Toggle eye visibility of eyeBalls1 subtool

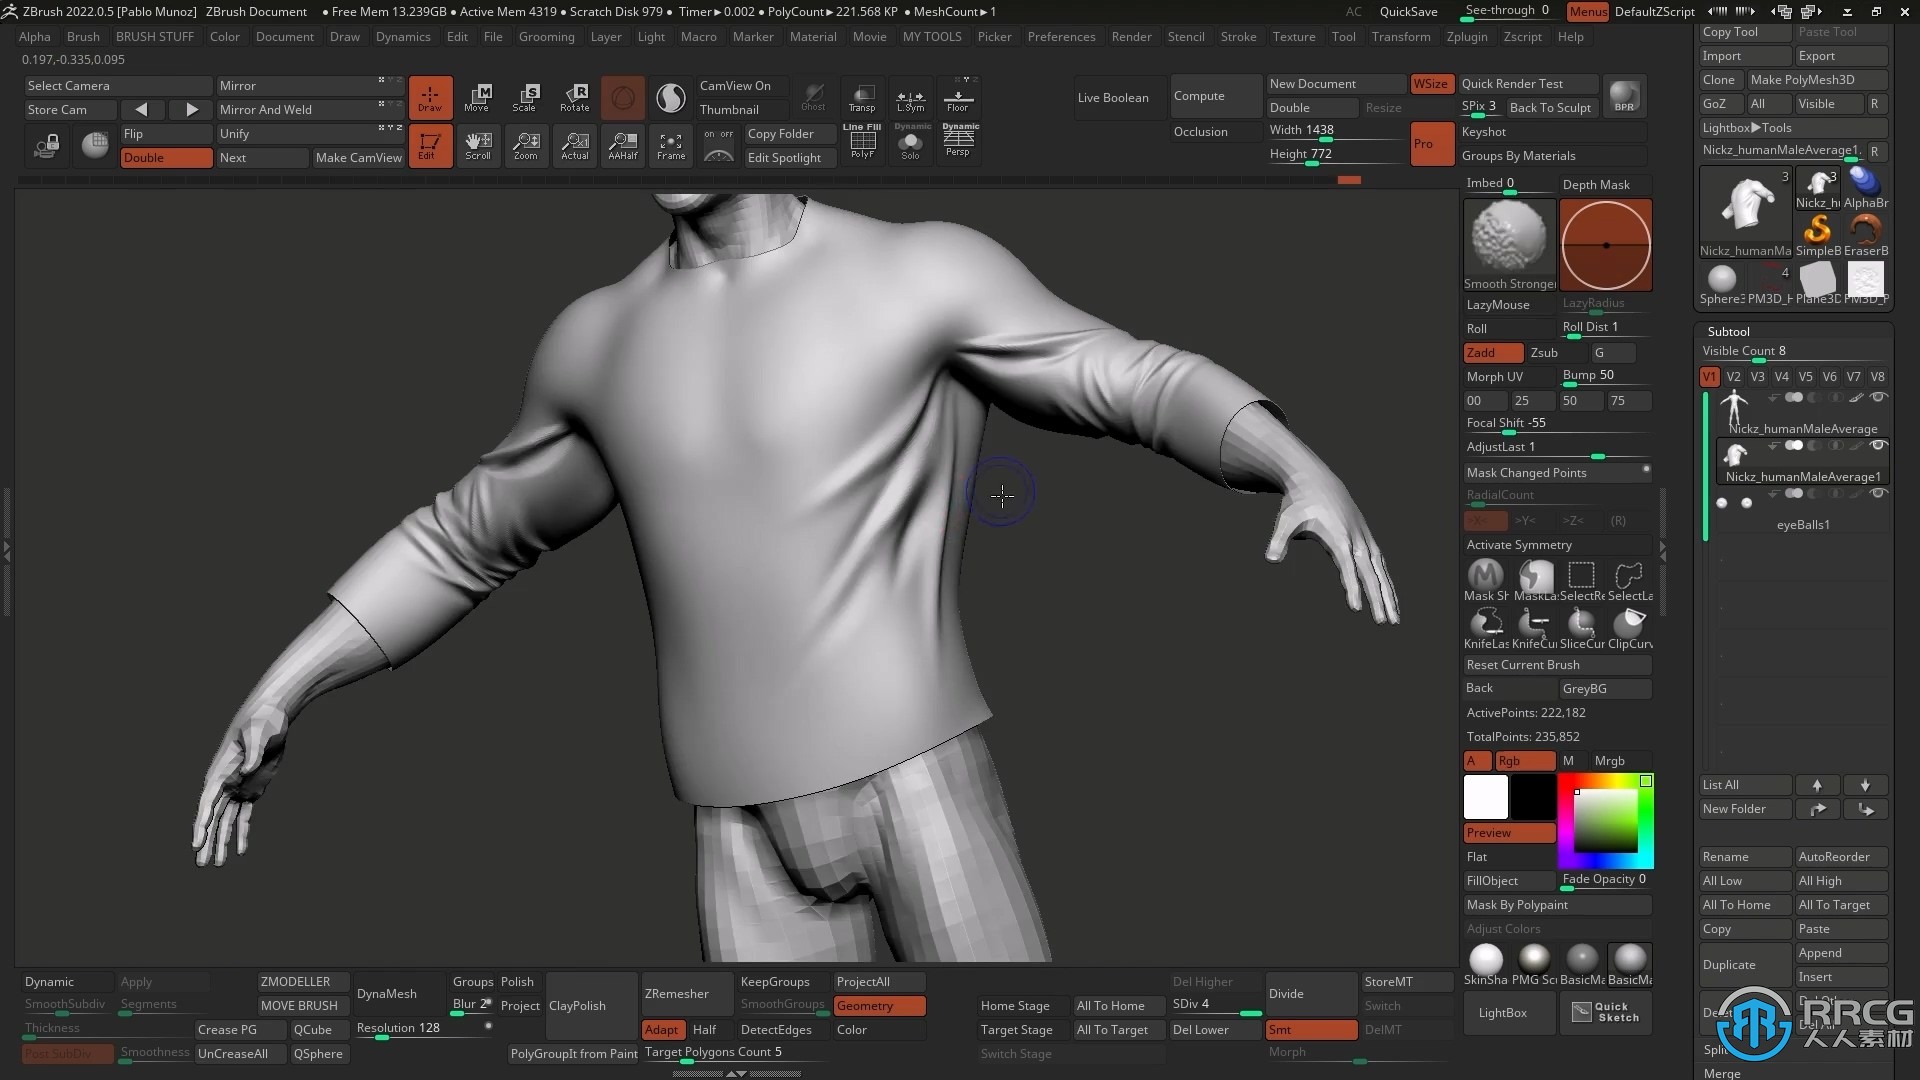click(x=1879, y=493)
